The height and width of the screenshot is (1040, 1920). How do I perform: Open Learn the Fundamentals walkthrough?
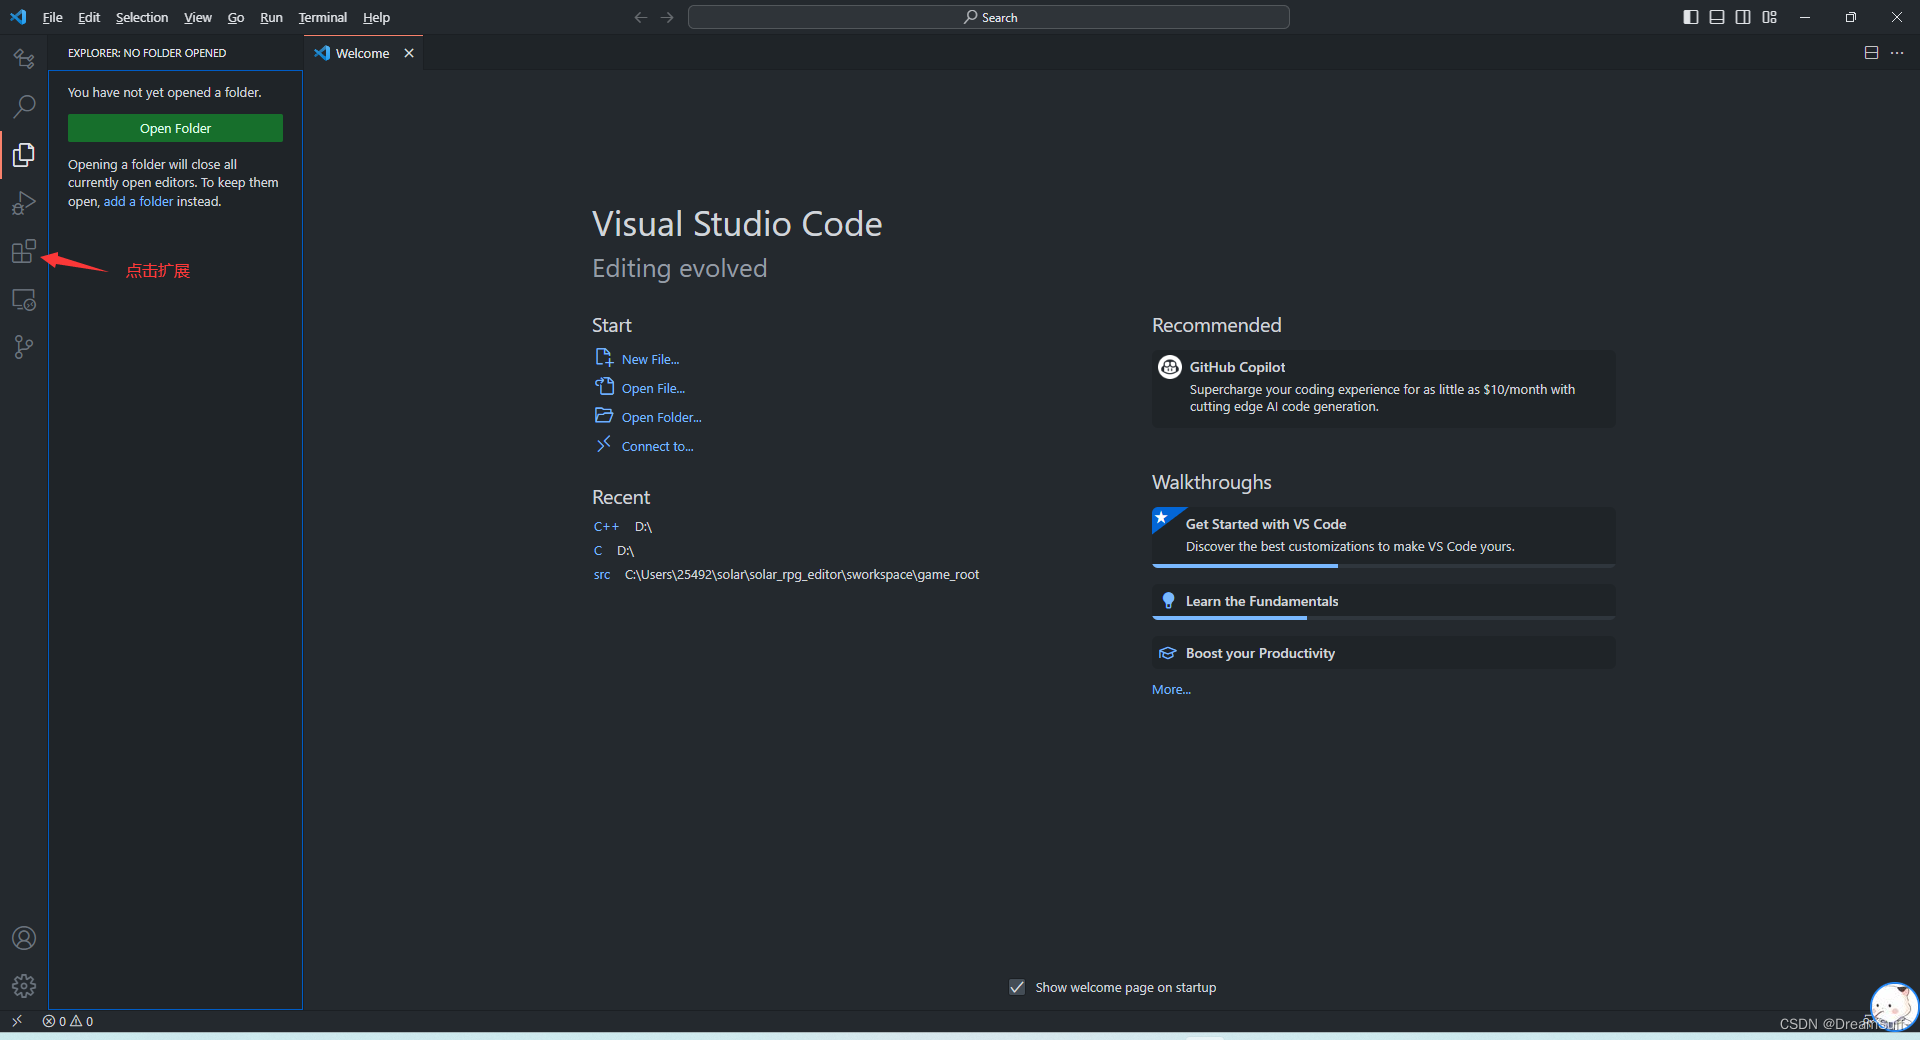pyautogui.click(x=1383, y=602)
